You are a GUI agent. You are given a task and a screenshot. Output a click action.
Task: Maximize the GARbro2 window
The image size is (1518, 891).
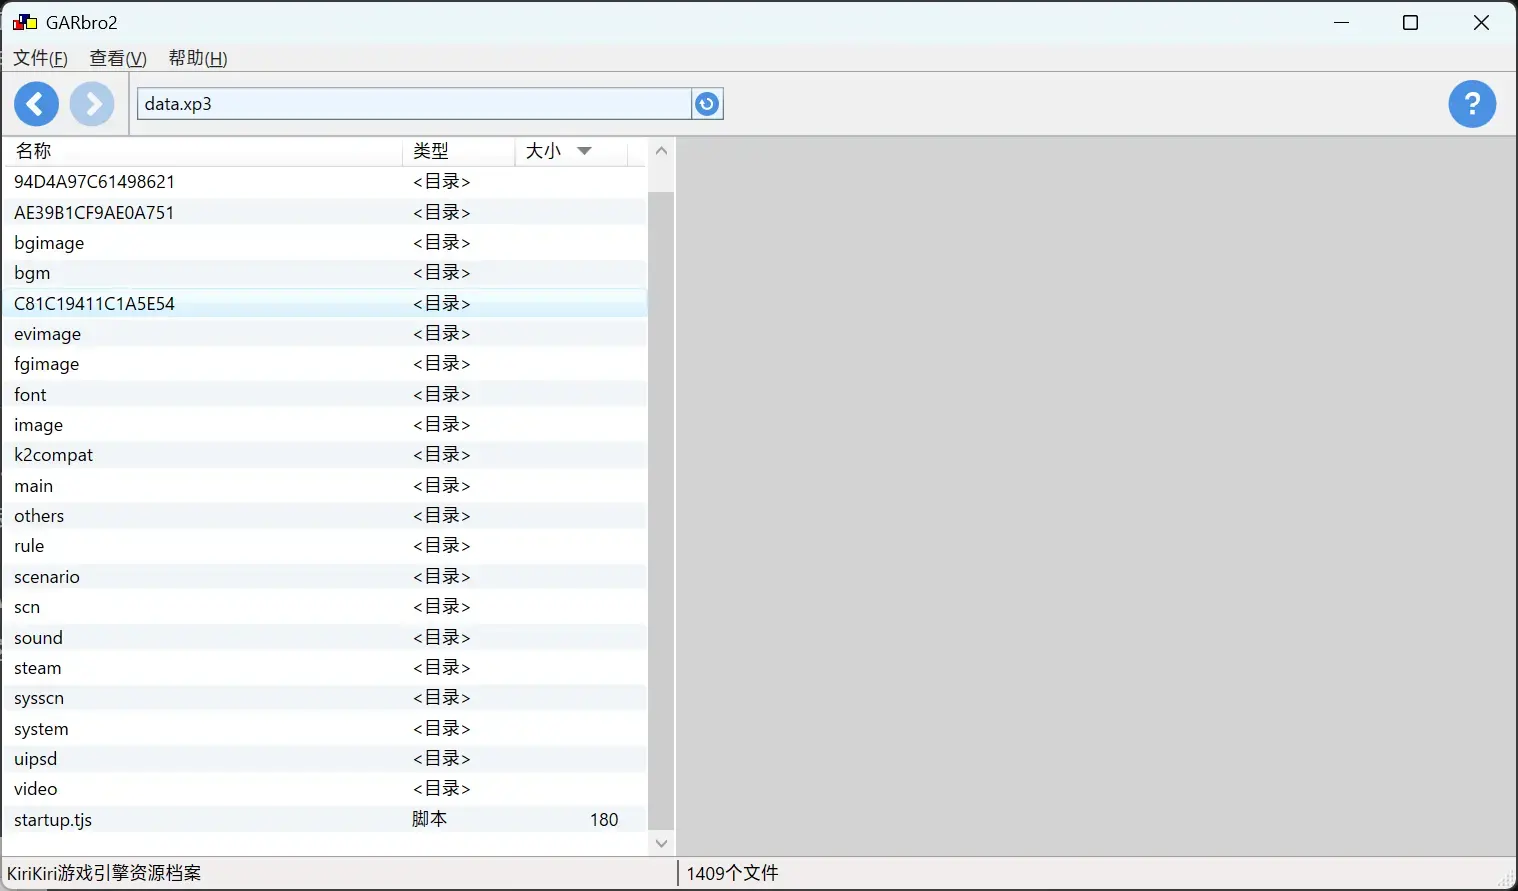(1410, 23)
